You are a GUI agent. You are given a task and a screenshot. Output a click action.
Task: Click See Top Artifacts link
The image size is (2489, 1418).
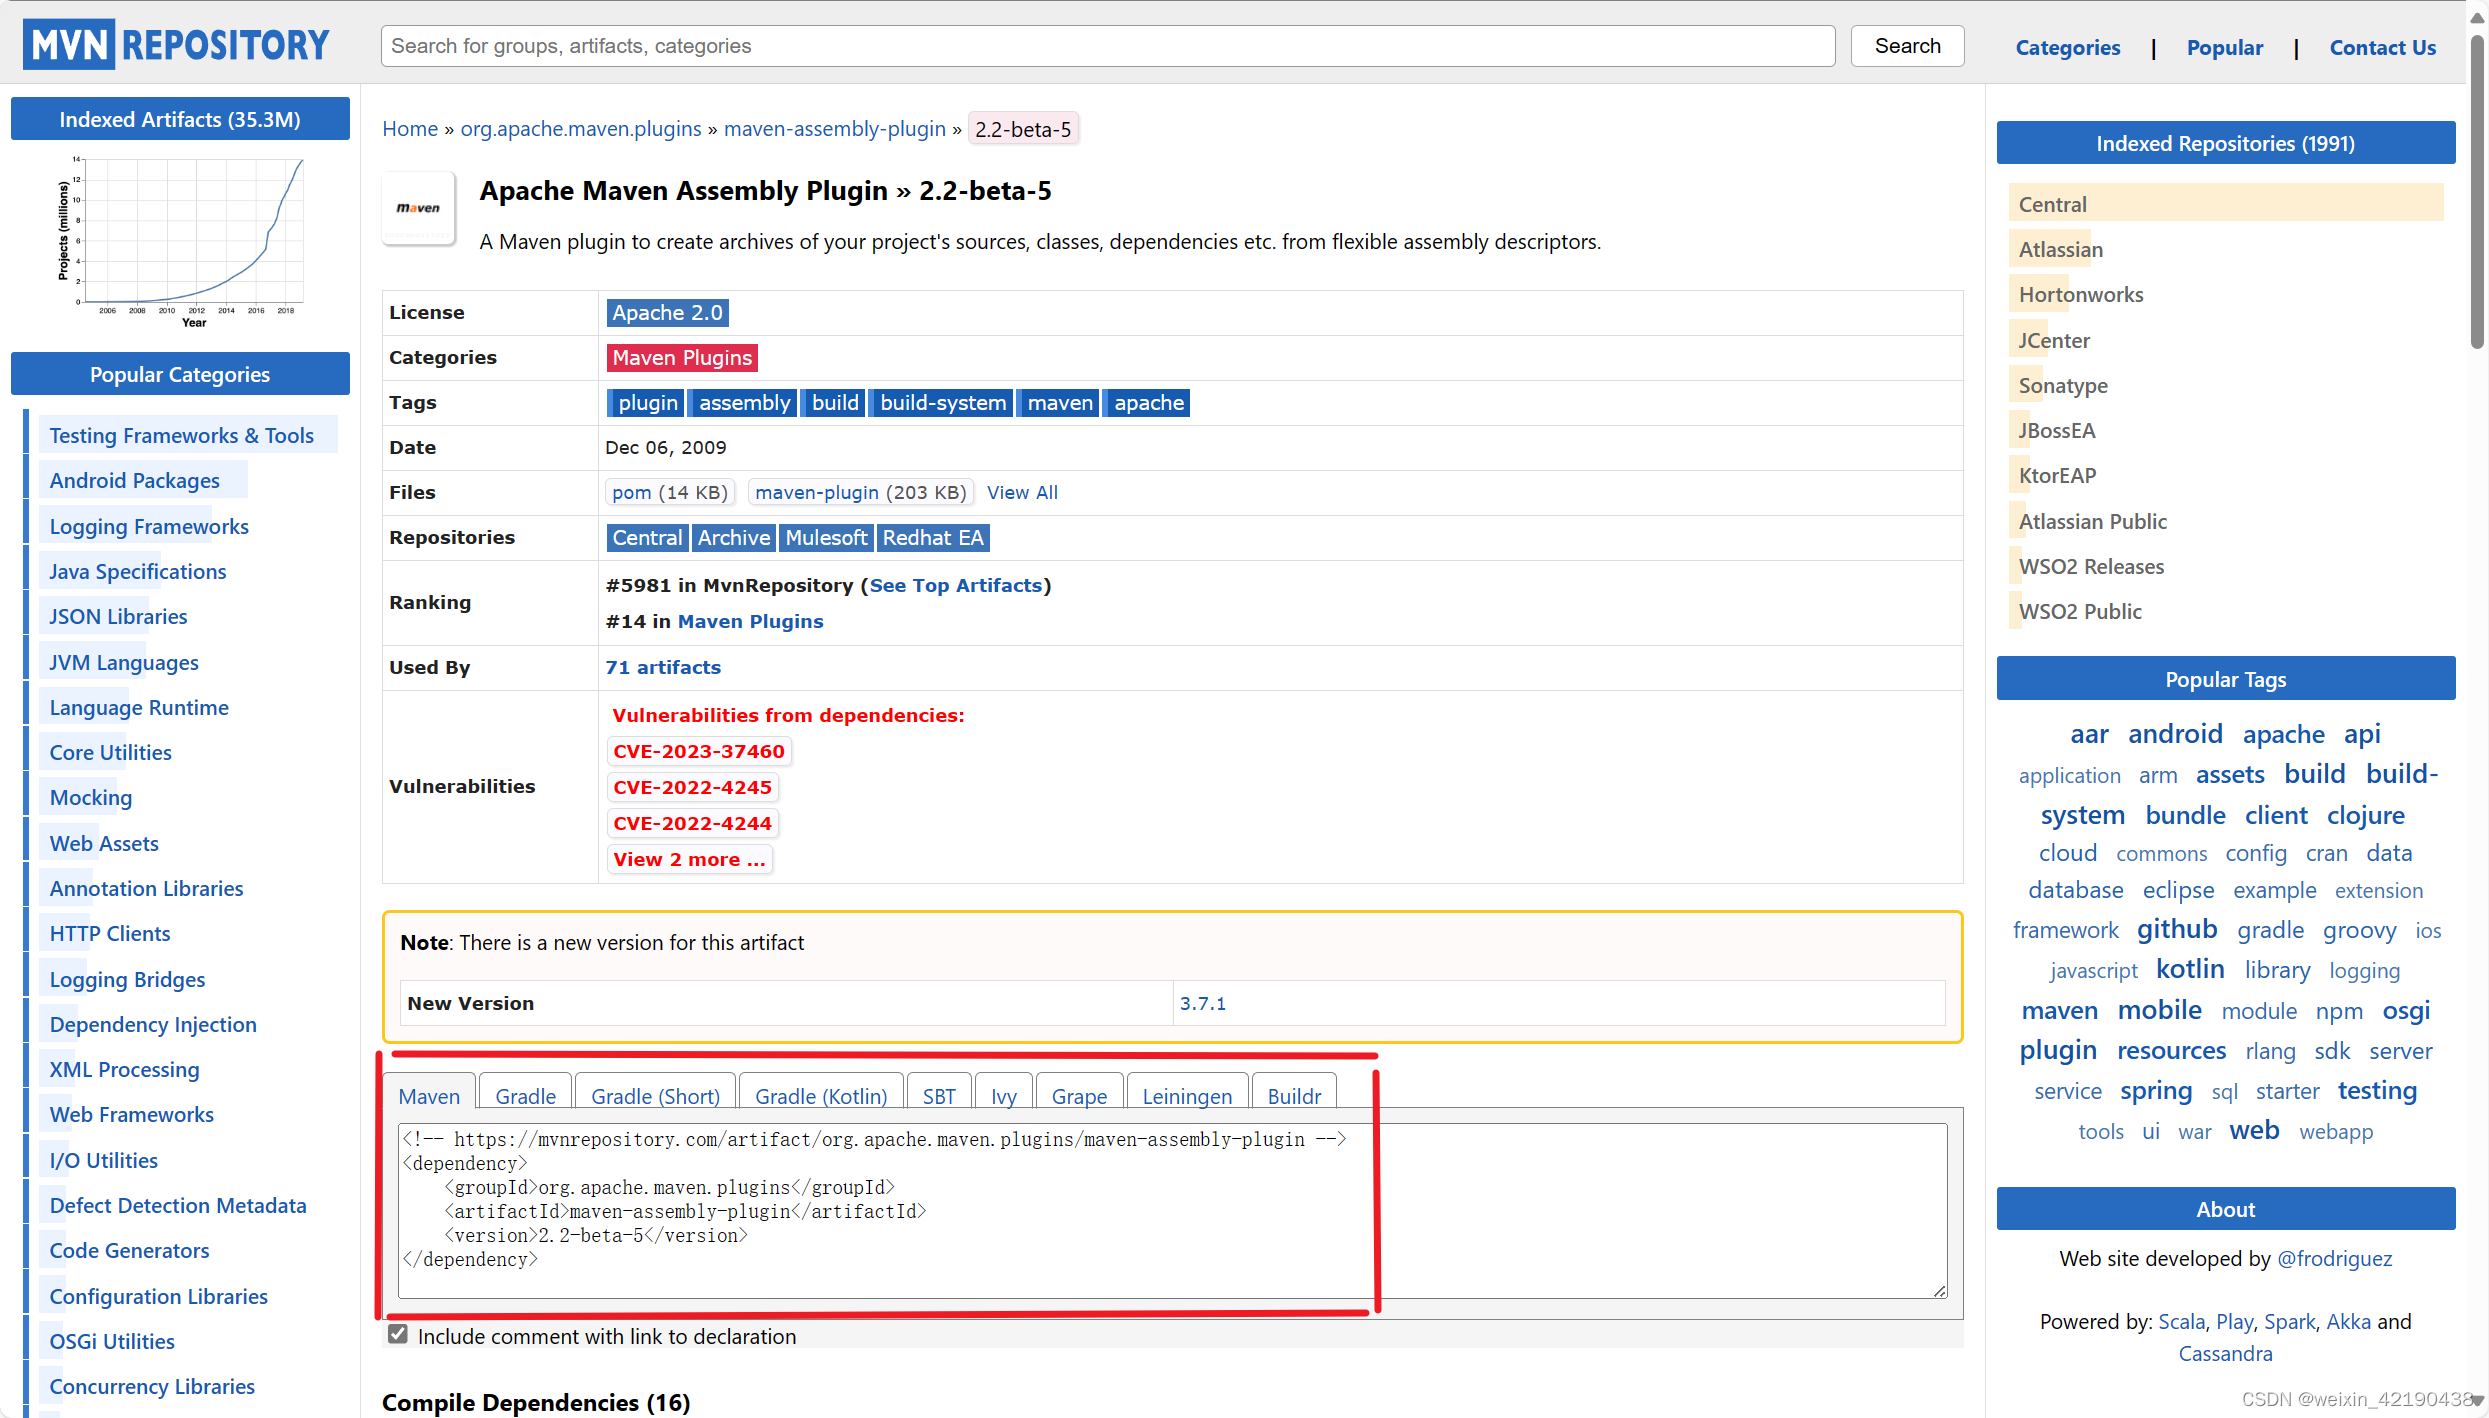pos(956,586)
